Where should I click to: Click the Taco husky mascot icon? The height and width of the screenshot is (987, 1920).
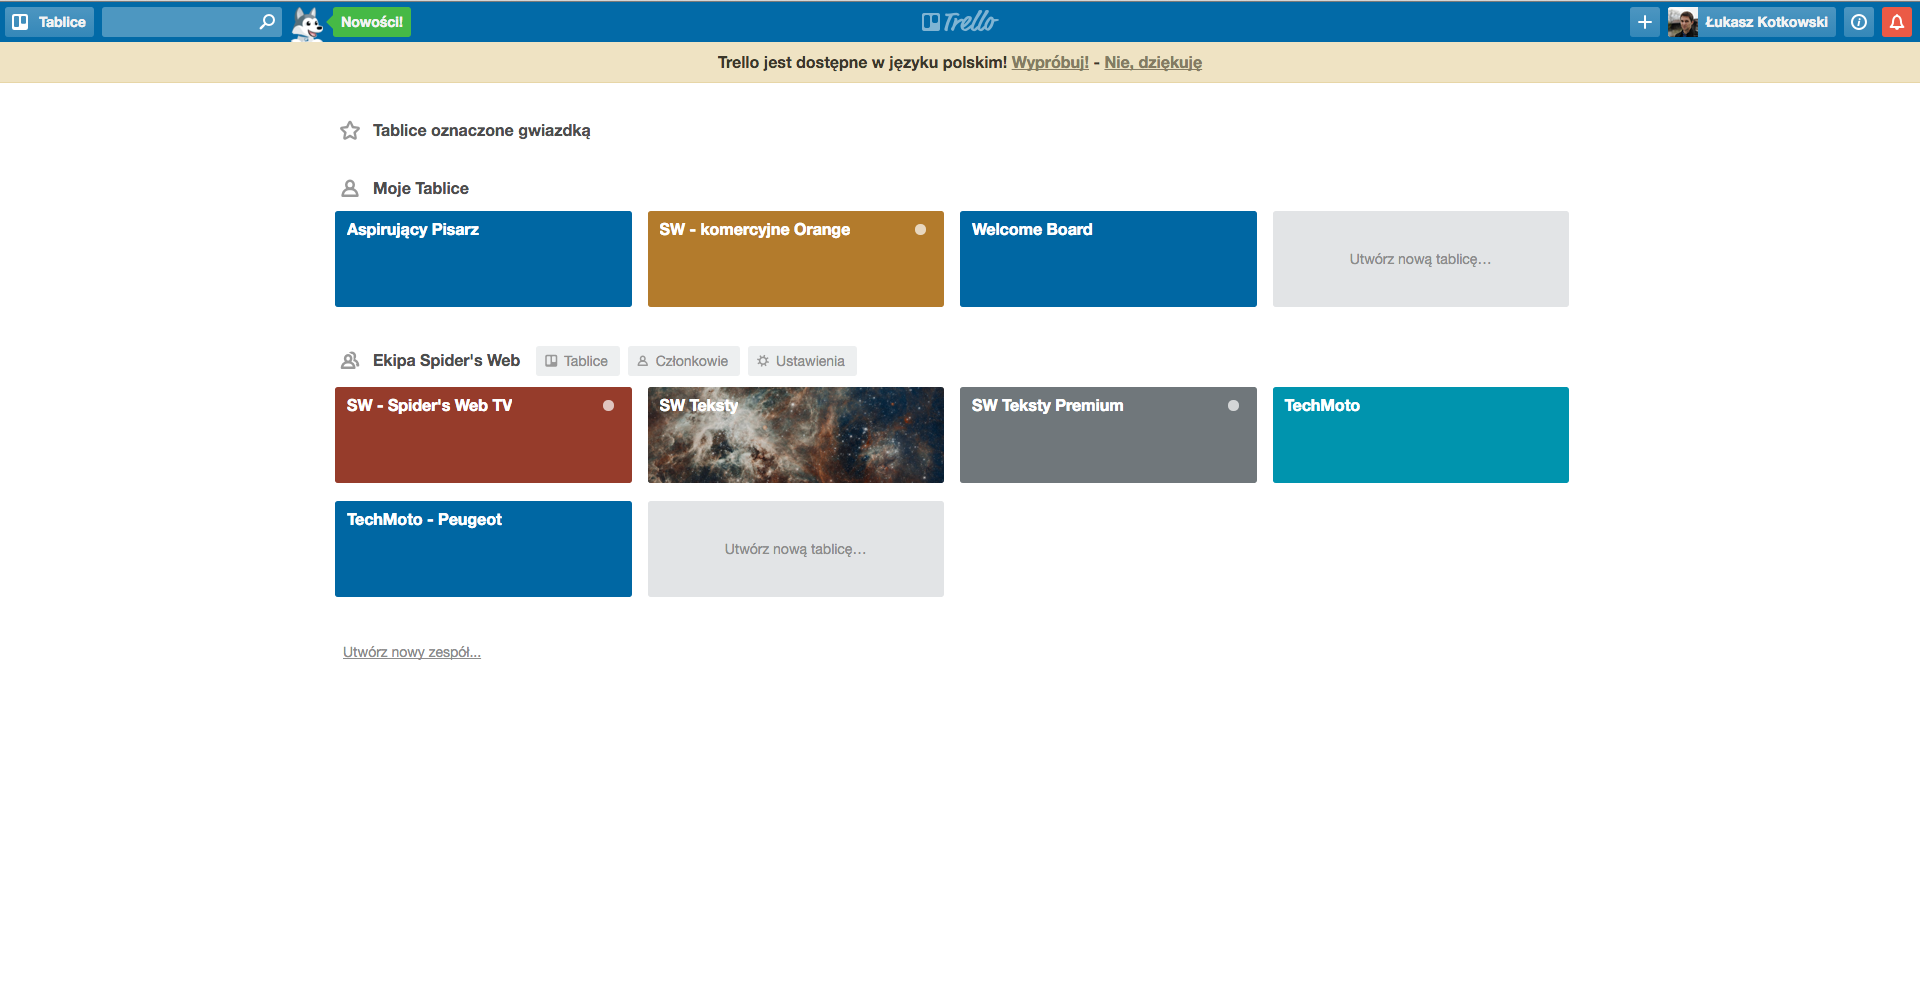[x=307, y=23]
